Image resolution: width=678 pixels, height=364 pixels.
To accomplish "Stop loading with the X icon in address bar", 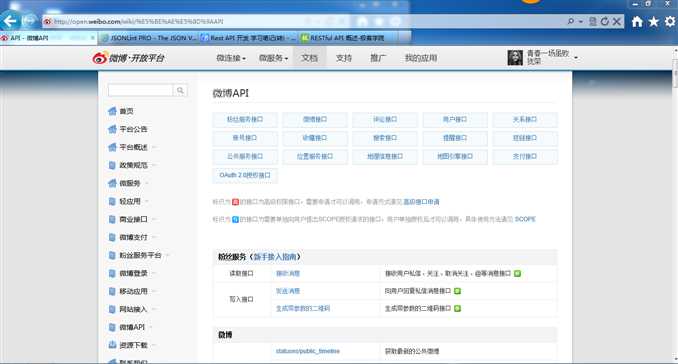I will (617, 21).
